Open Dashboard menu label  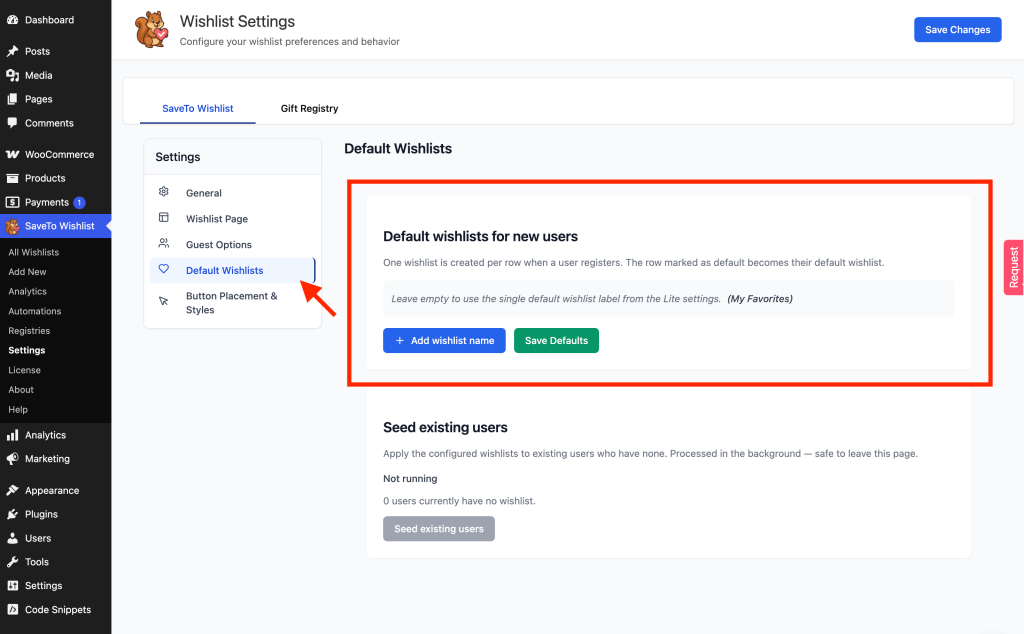[x=50, y=20]
